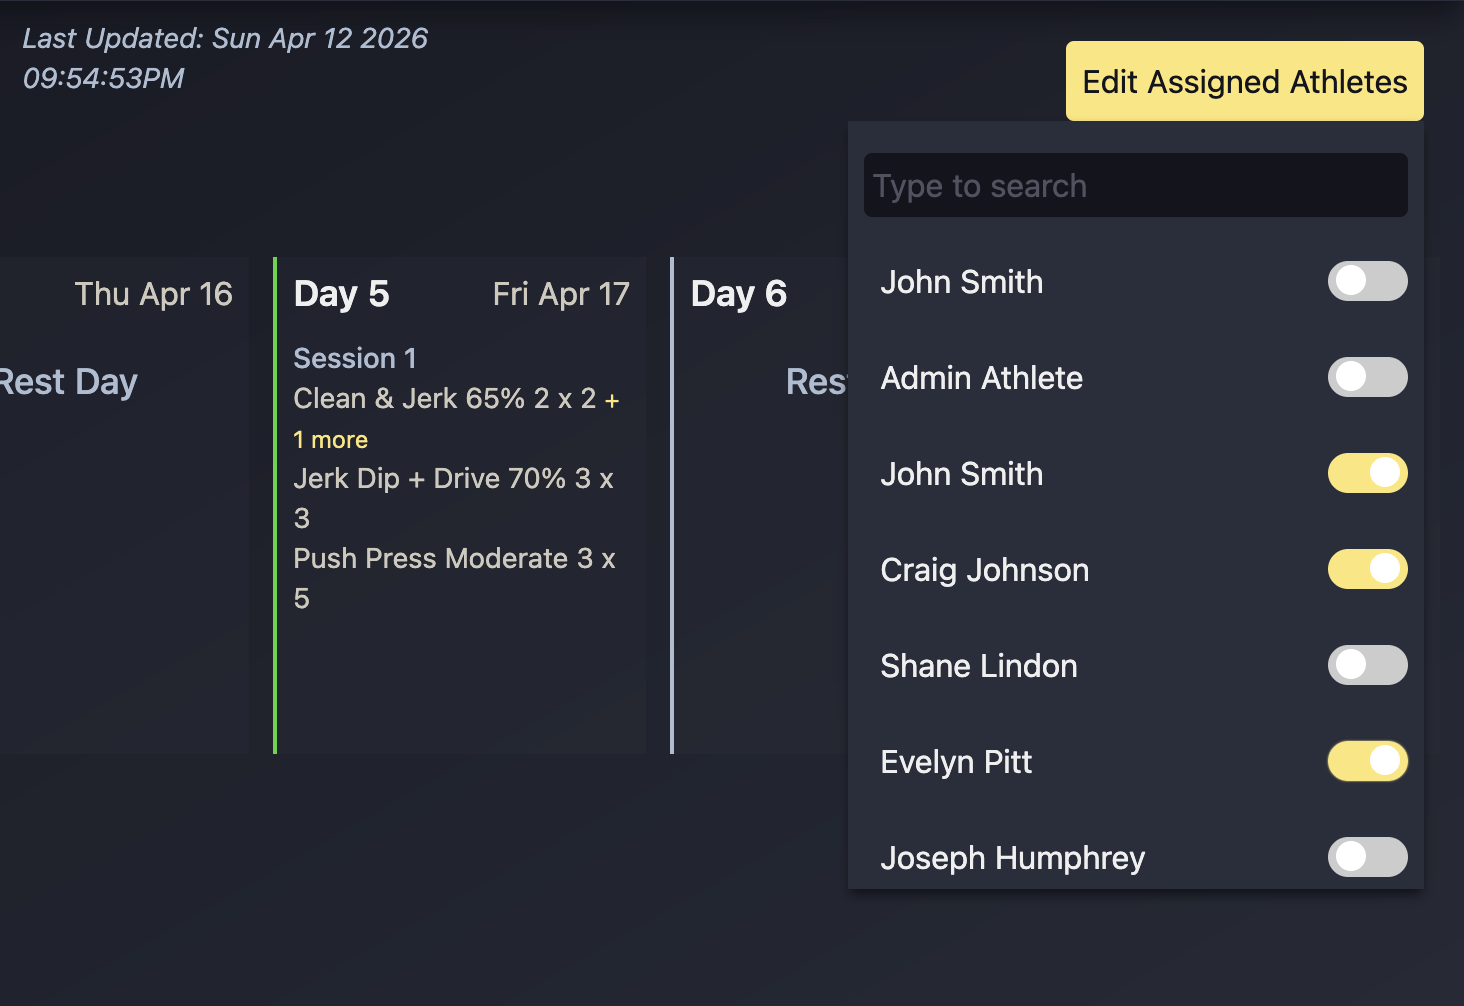Click the Edit Assigned Athletes button
The width and height of the screenshot is (1464, 1006).
pyautogui.click(x=1244, y=81)
